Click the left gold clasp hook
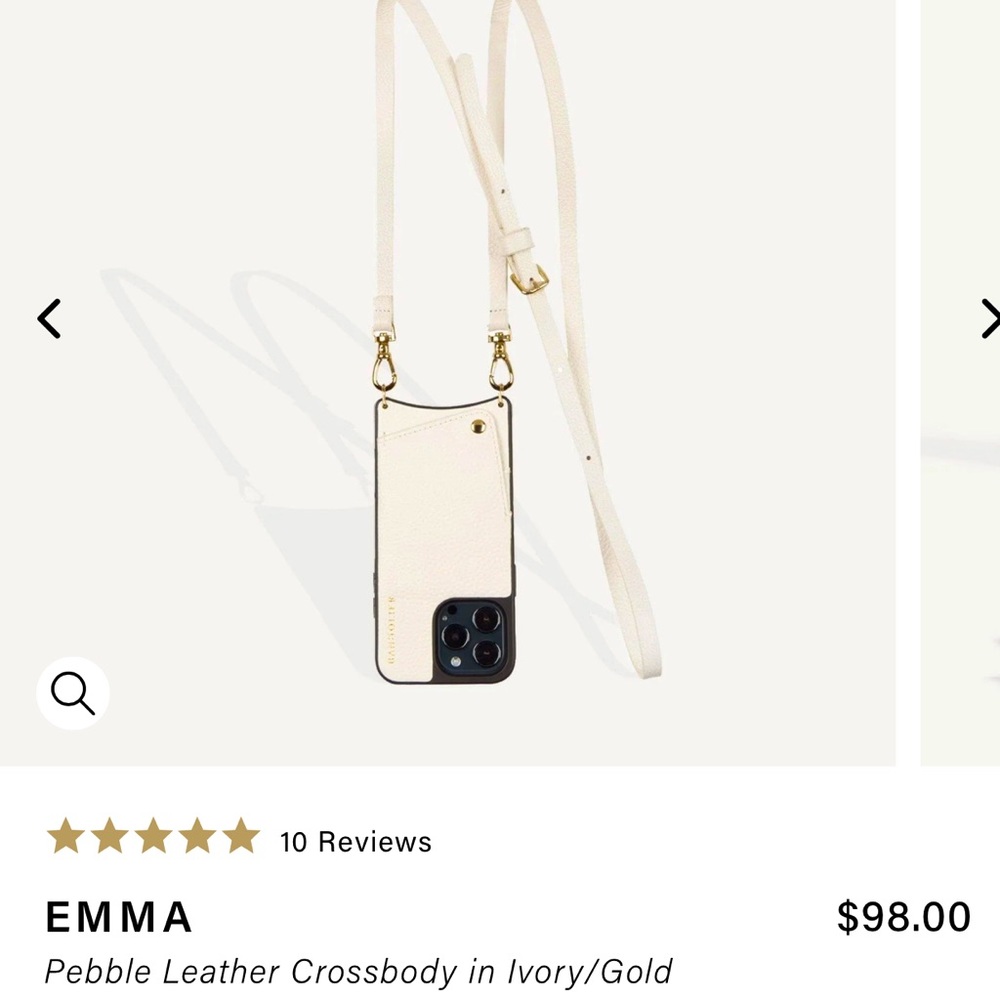 384,362
